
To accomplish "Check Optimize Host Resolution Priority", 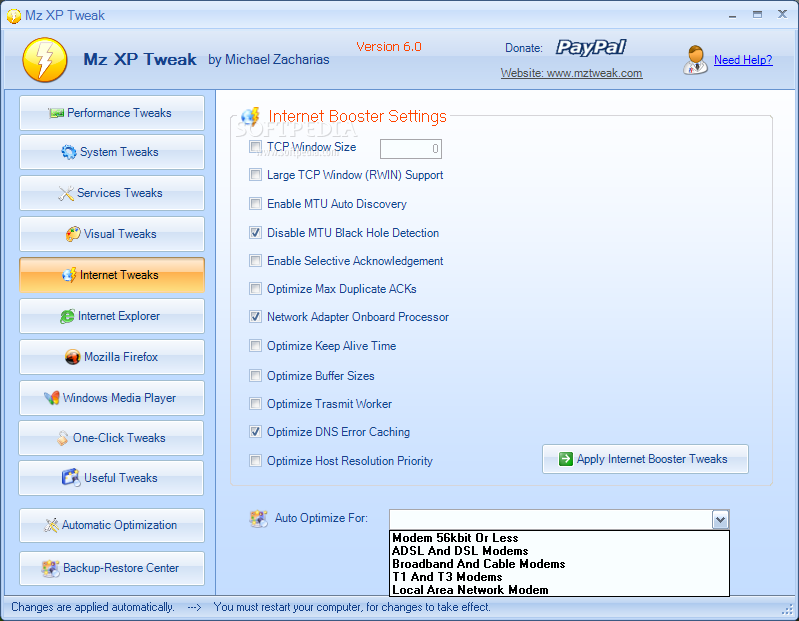I will [255, 461].
